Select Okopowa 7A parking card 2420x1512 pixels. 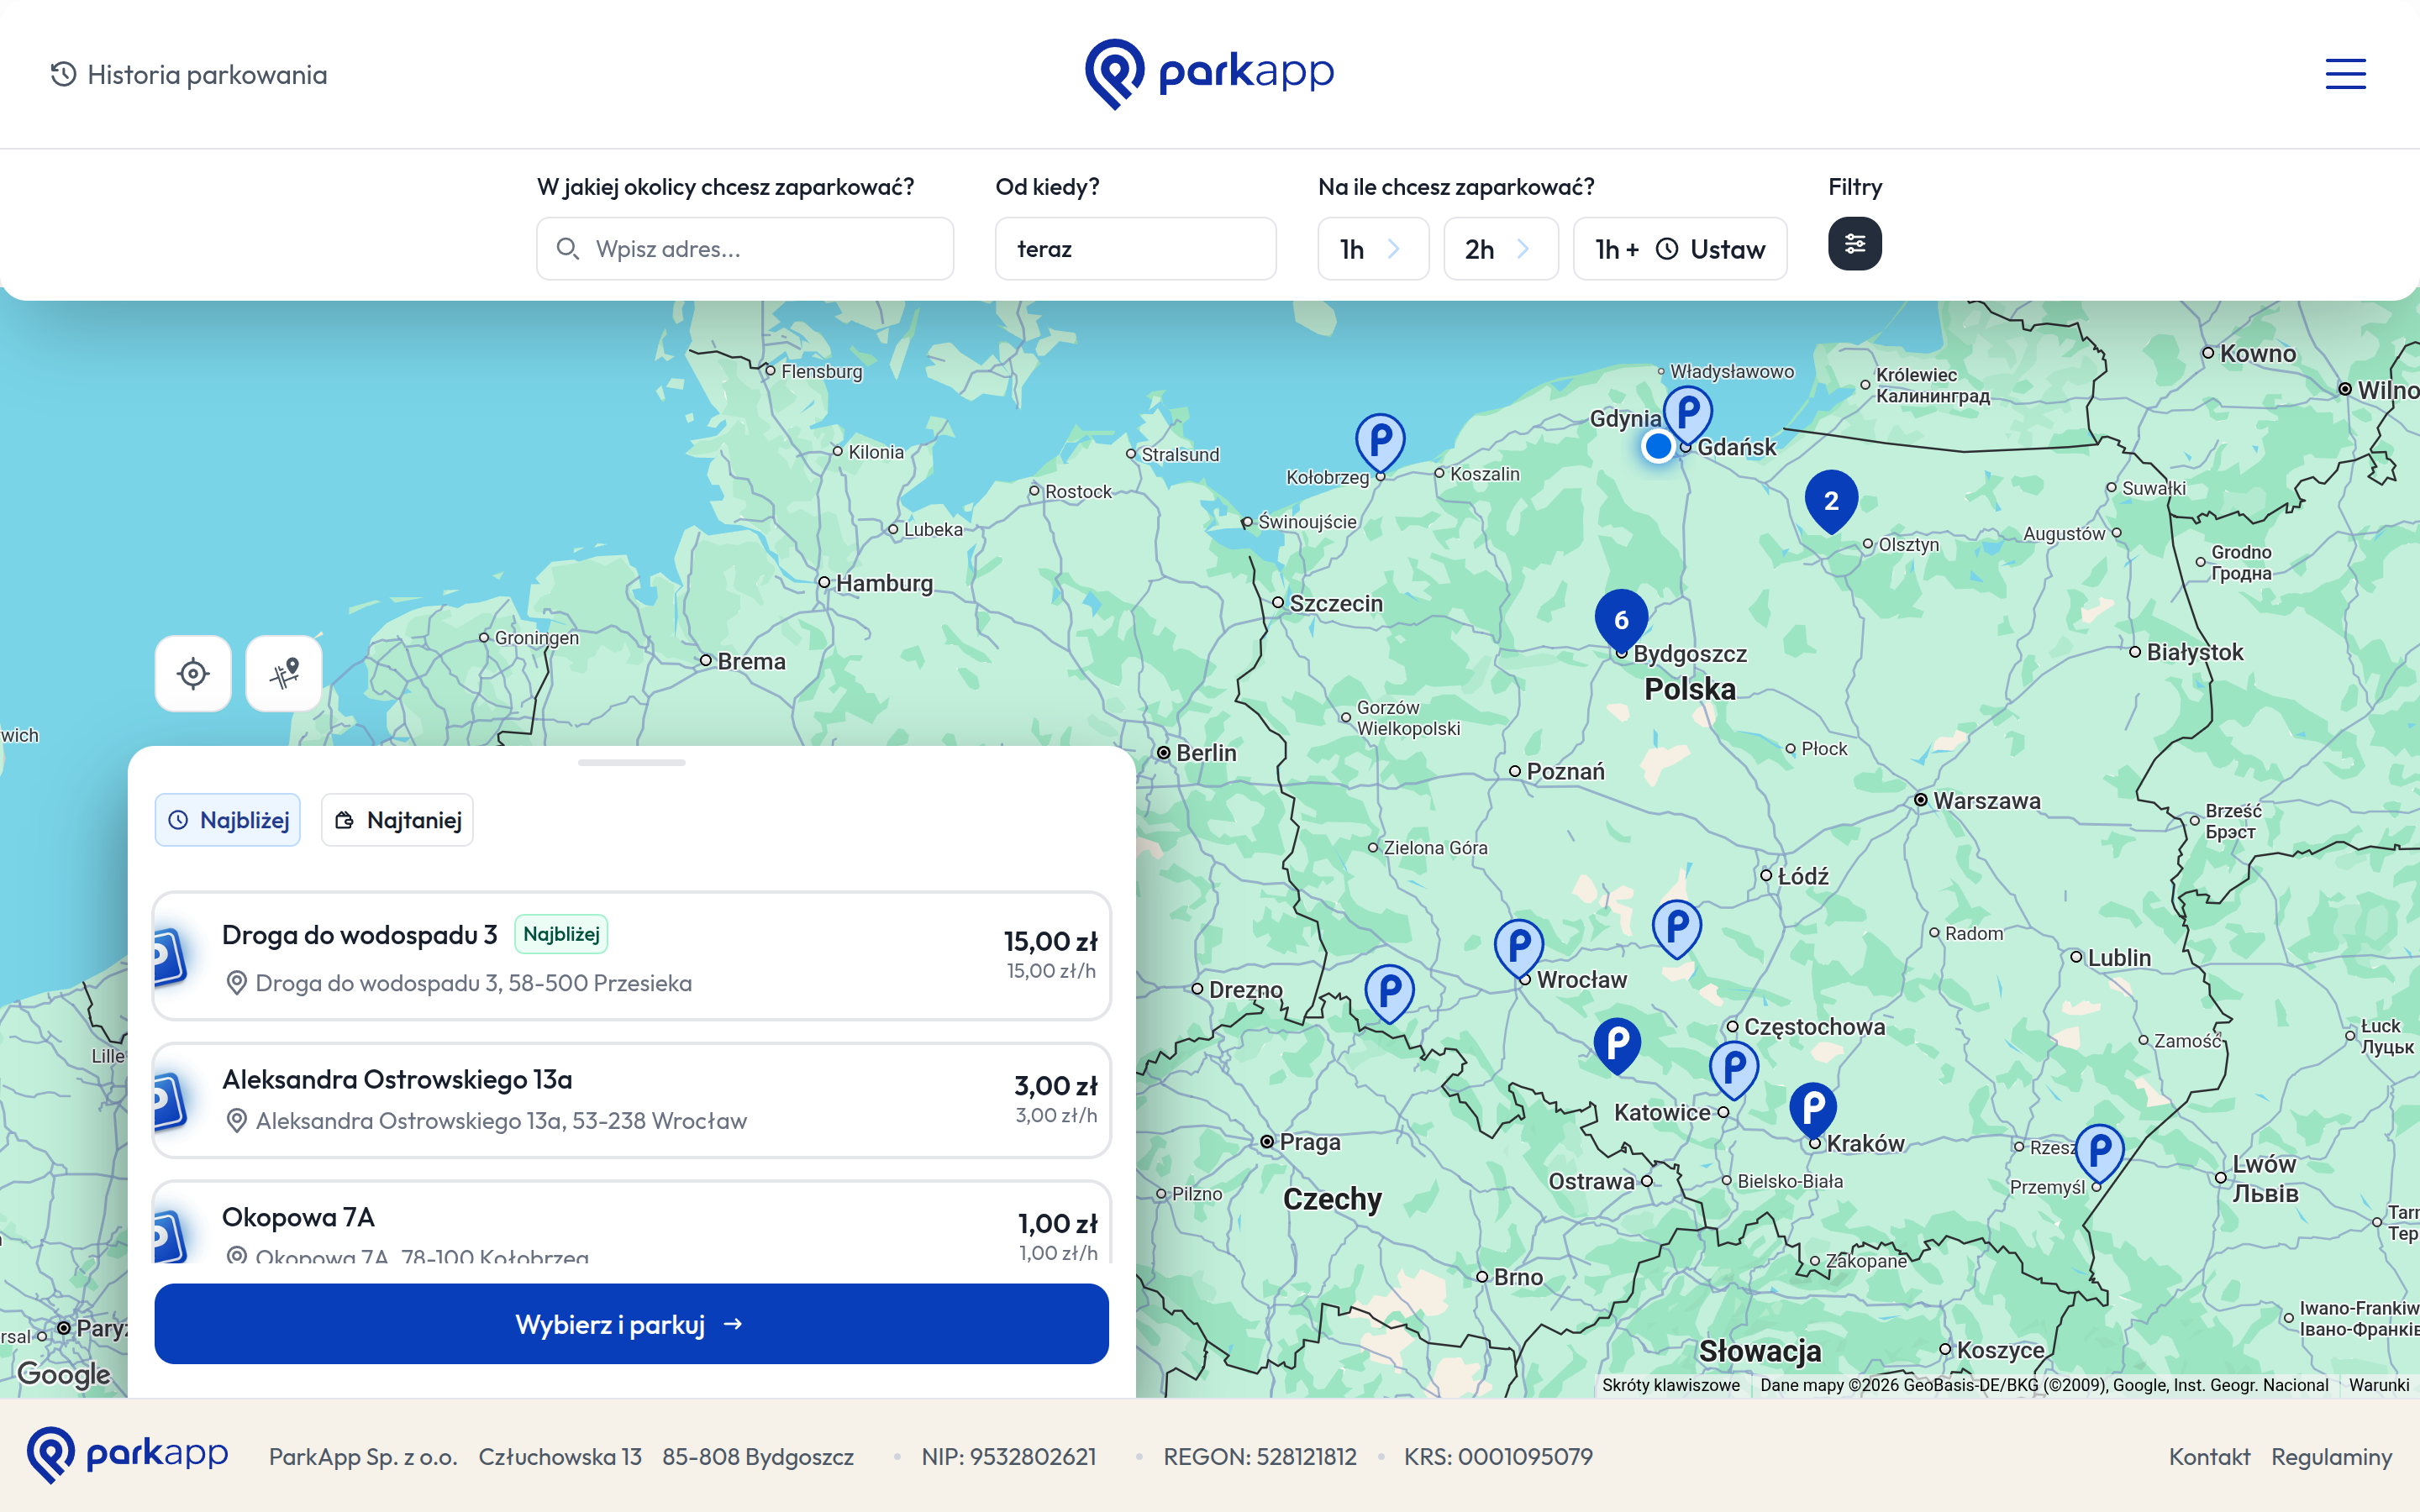(631, 1224)
